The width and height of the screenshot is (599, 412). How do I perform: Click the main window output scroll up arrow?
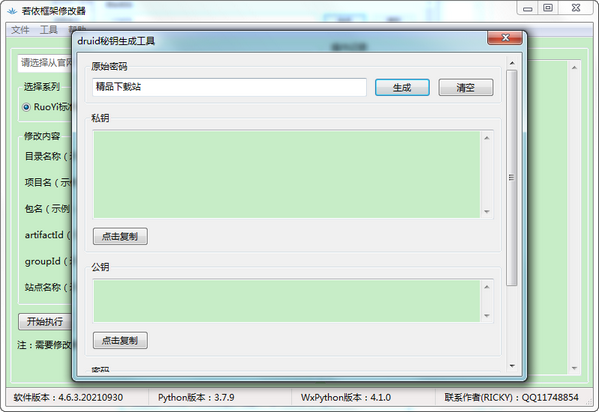(x=574, y=68)
